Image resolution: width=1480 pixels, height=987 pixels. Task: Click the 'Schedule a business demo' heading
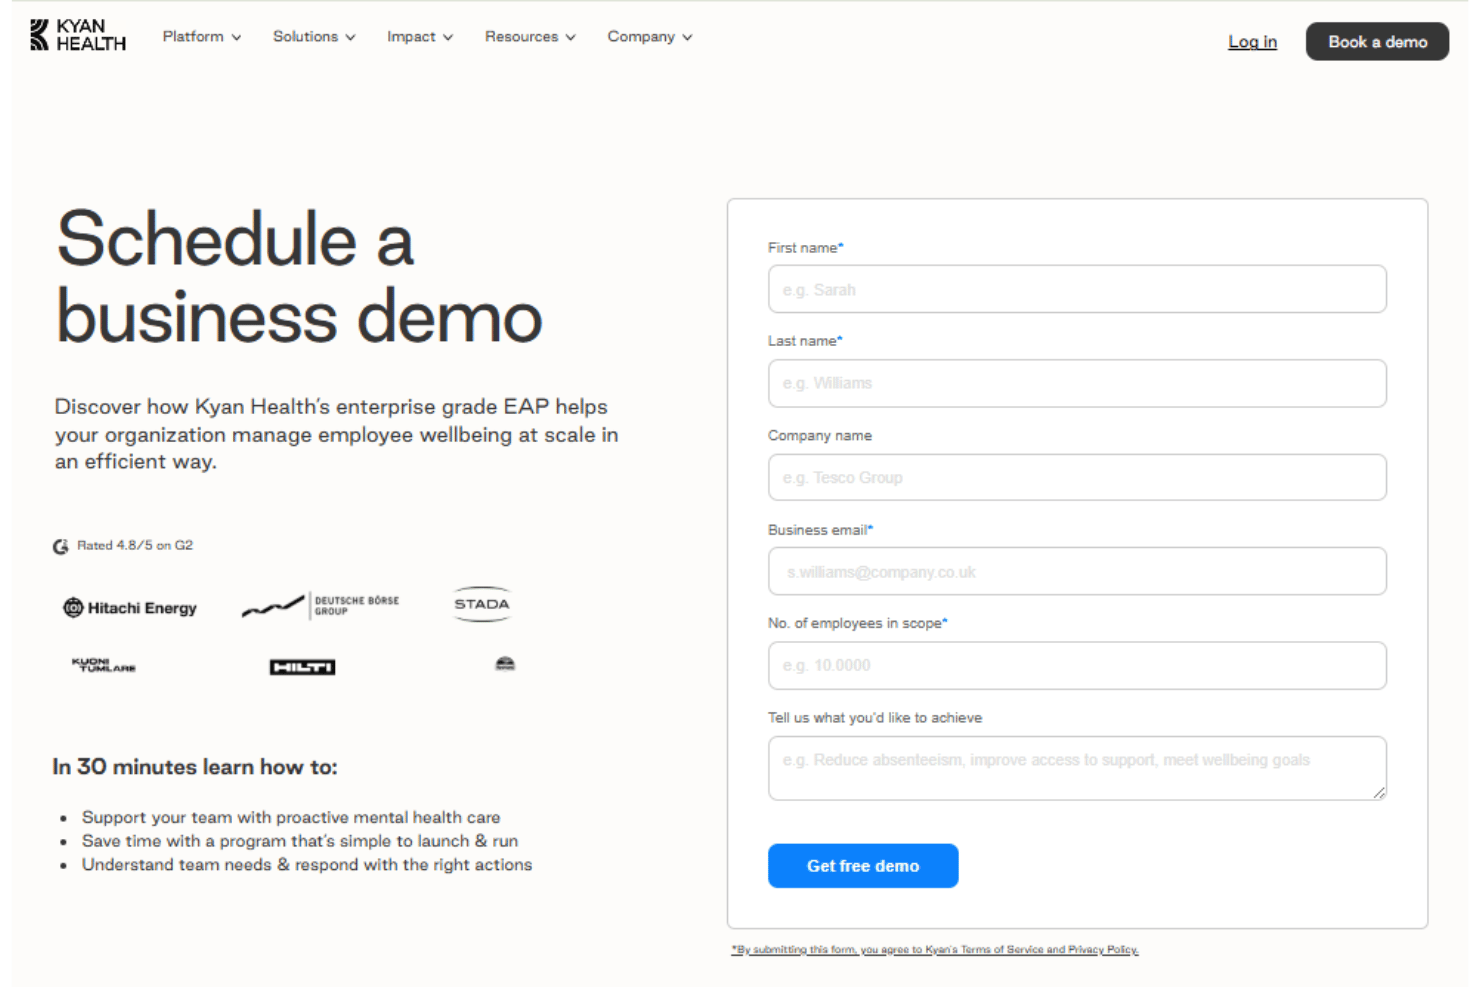(299, 277)
